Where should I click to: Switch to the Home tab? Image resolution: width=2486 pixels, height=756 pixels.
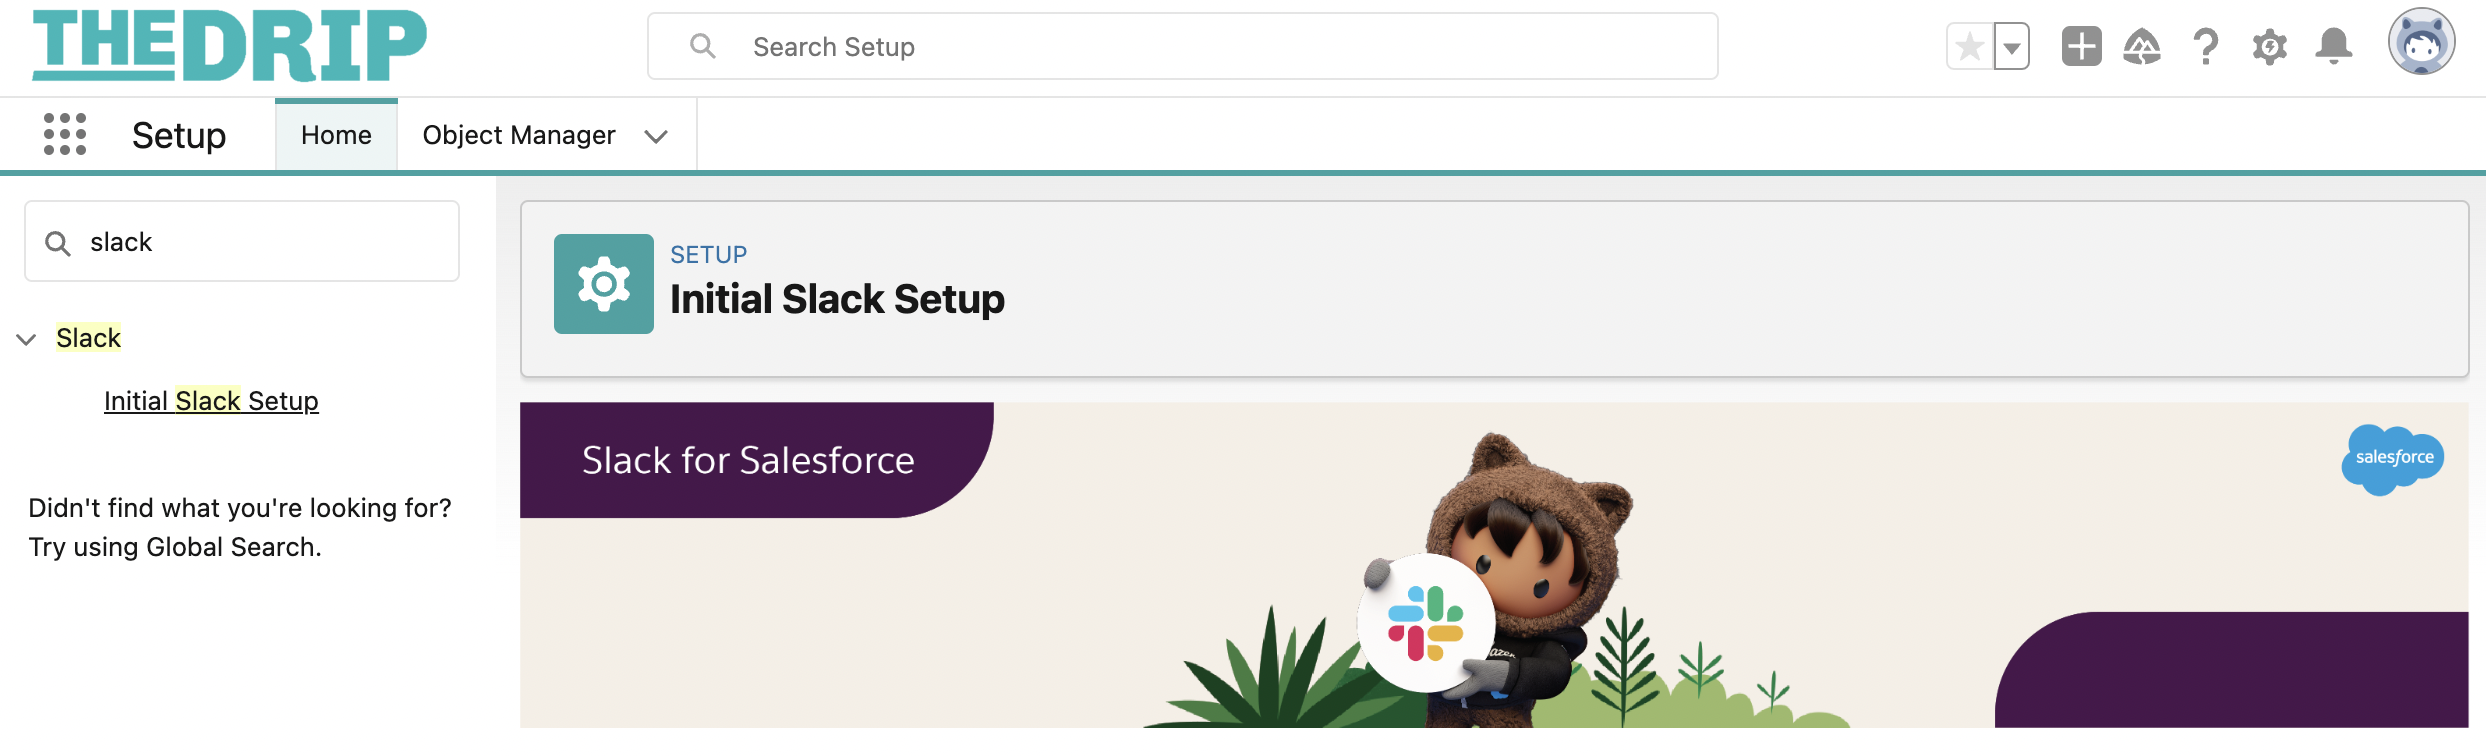(336, 135)
